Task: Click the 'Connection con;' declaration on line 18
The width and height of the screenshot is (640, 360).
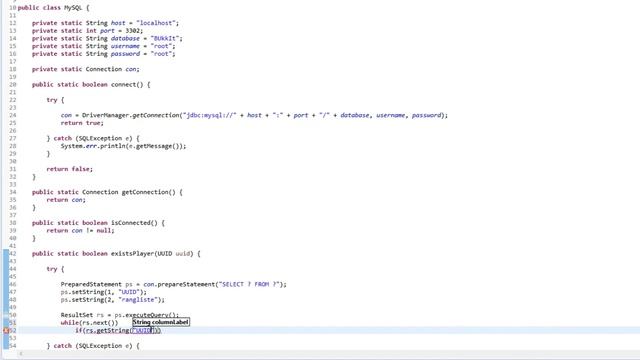Action: point(112,69)
